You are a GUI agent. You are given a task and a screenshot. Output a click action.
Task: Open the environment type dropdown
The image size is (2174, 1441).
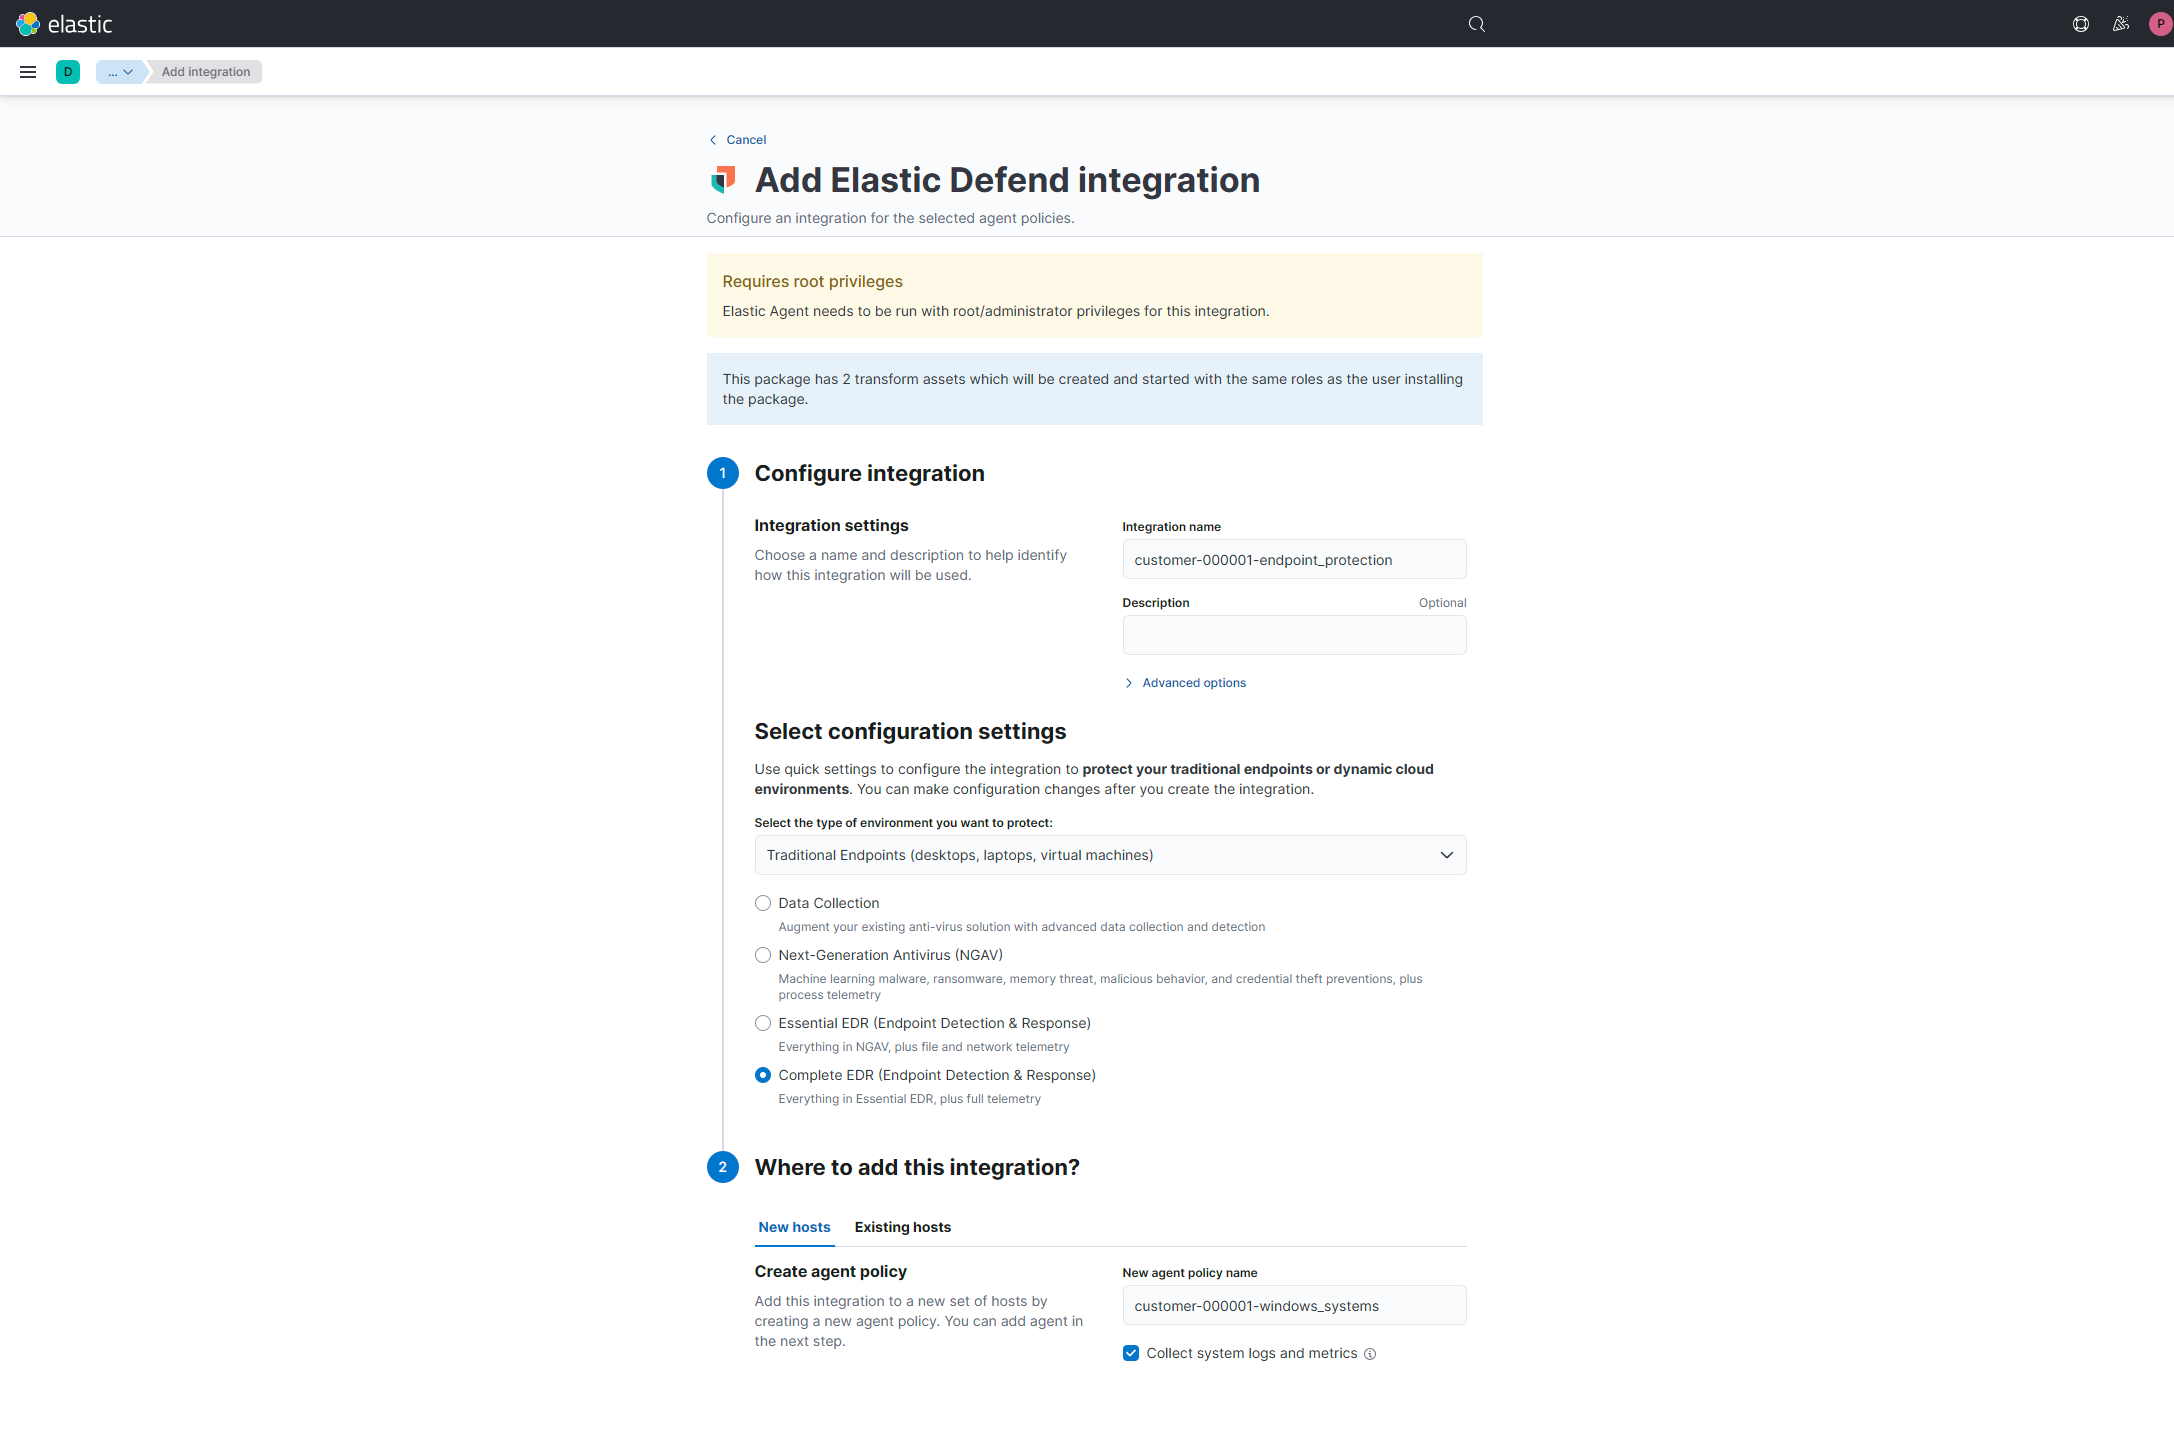tap(1110, 855)
